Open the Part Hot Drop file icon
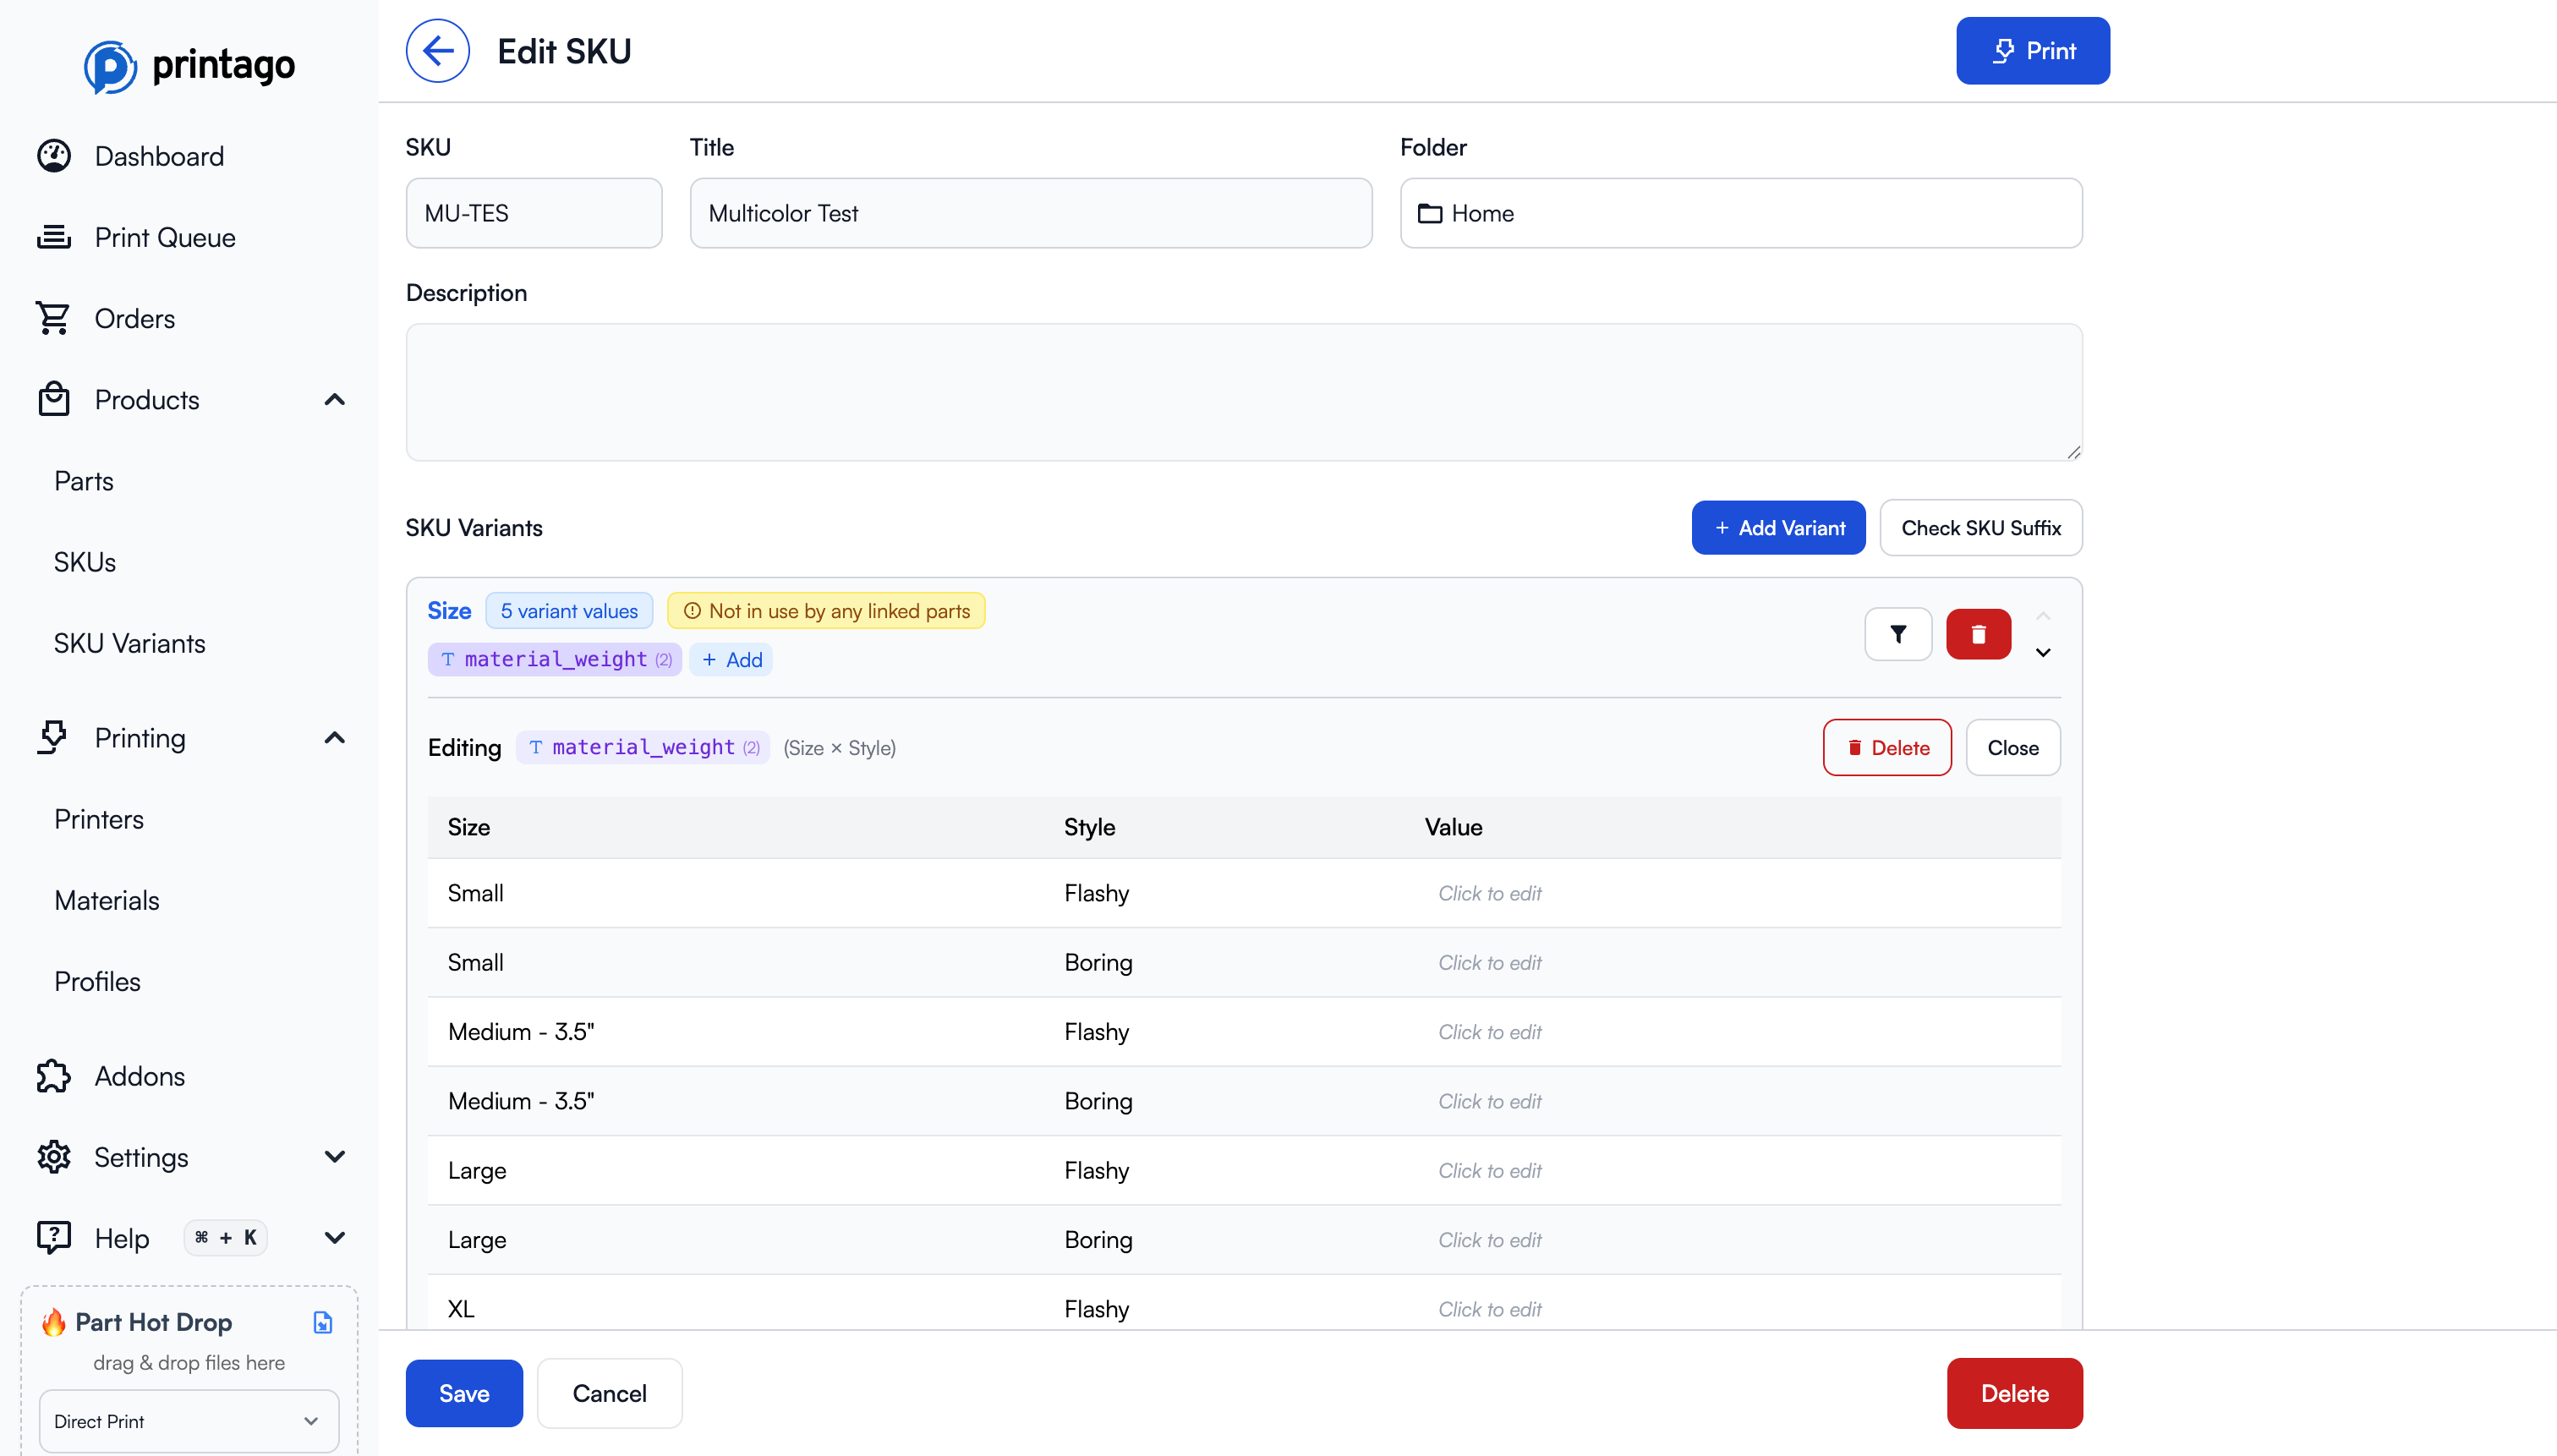The width and height of the screenshot is (2557, 1456). (x=322, y=1322)
